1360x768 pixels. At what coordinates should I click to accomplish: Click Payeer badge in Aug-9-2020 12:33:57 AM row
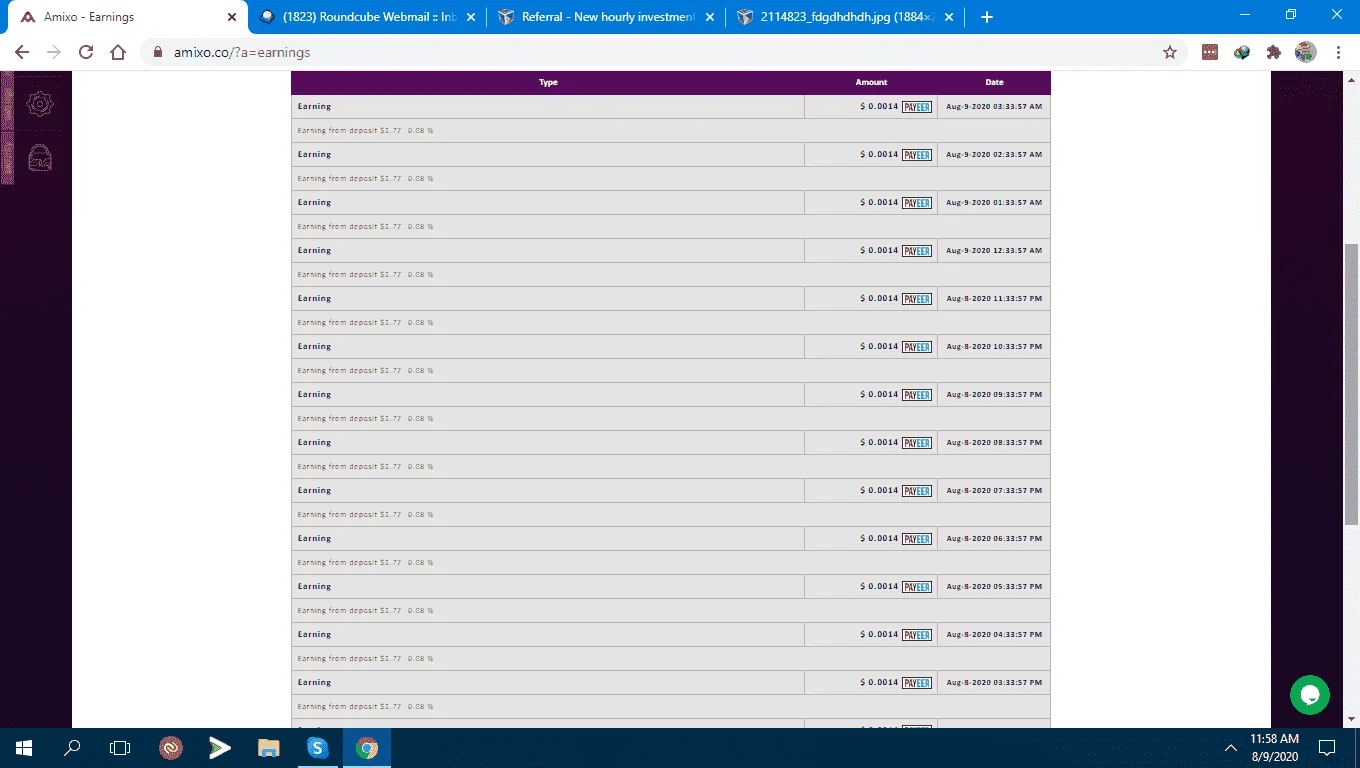(x=917, y=251)
